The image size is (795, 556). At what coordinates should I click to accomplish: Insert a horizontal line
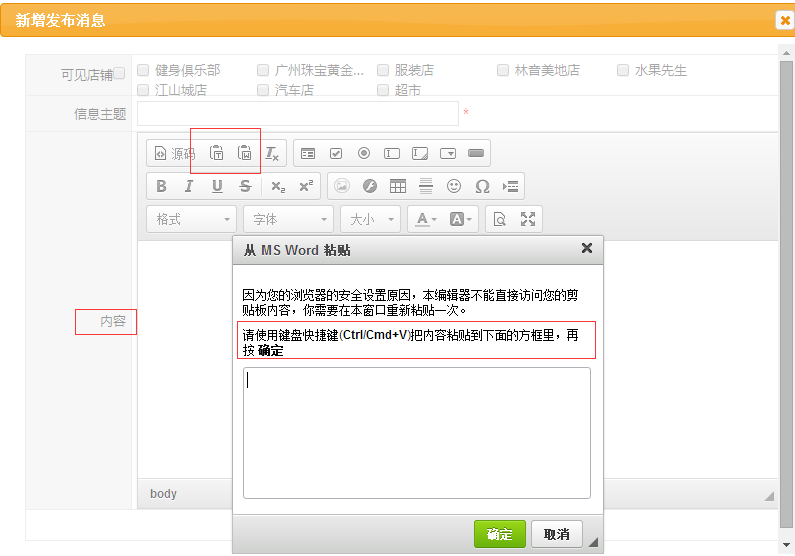pyautogui.click(x=426, y=186)
